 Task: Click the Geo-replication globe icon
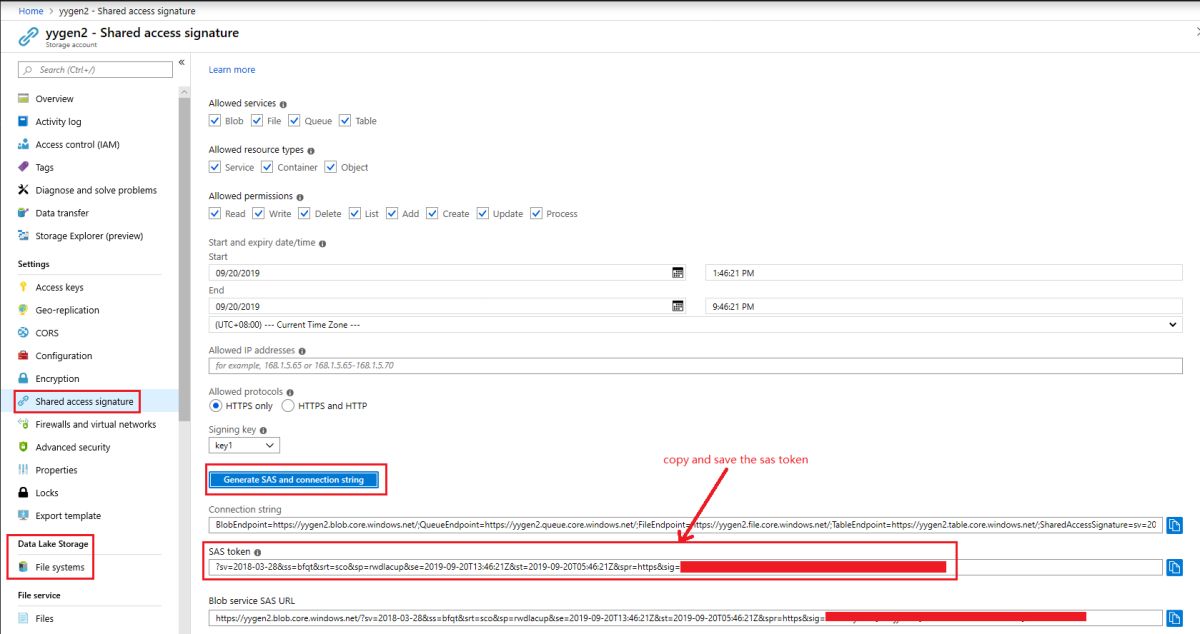coord(23,310)
